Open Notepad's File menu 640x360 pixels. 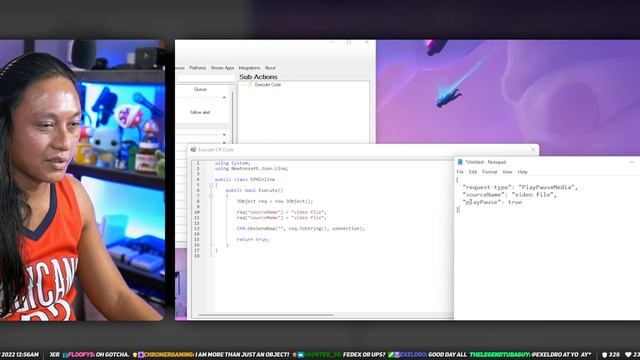click(x=460, y=172)
